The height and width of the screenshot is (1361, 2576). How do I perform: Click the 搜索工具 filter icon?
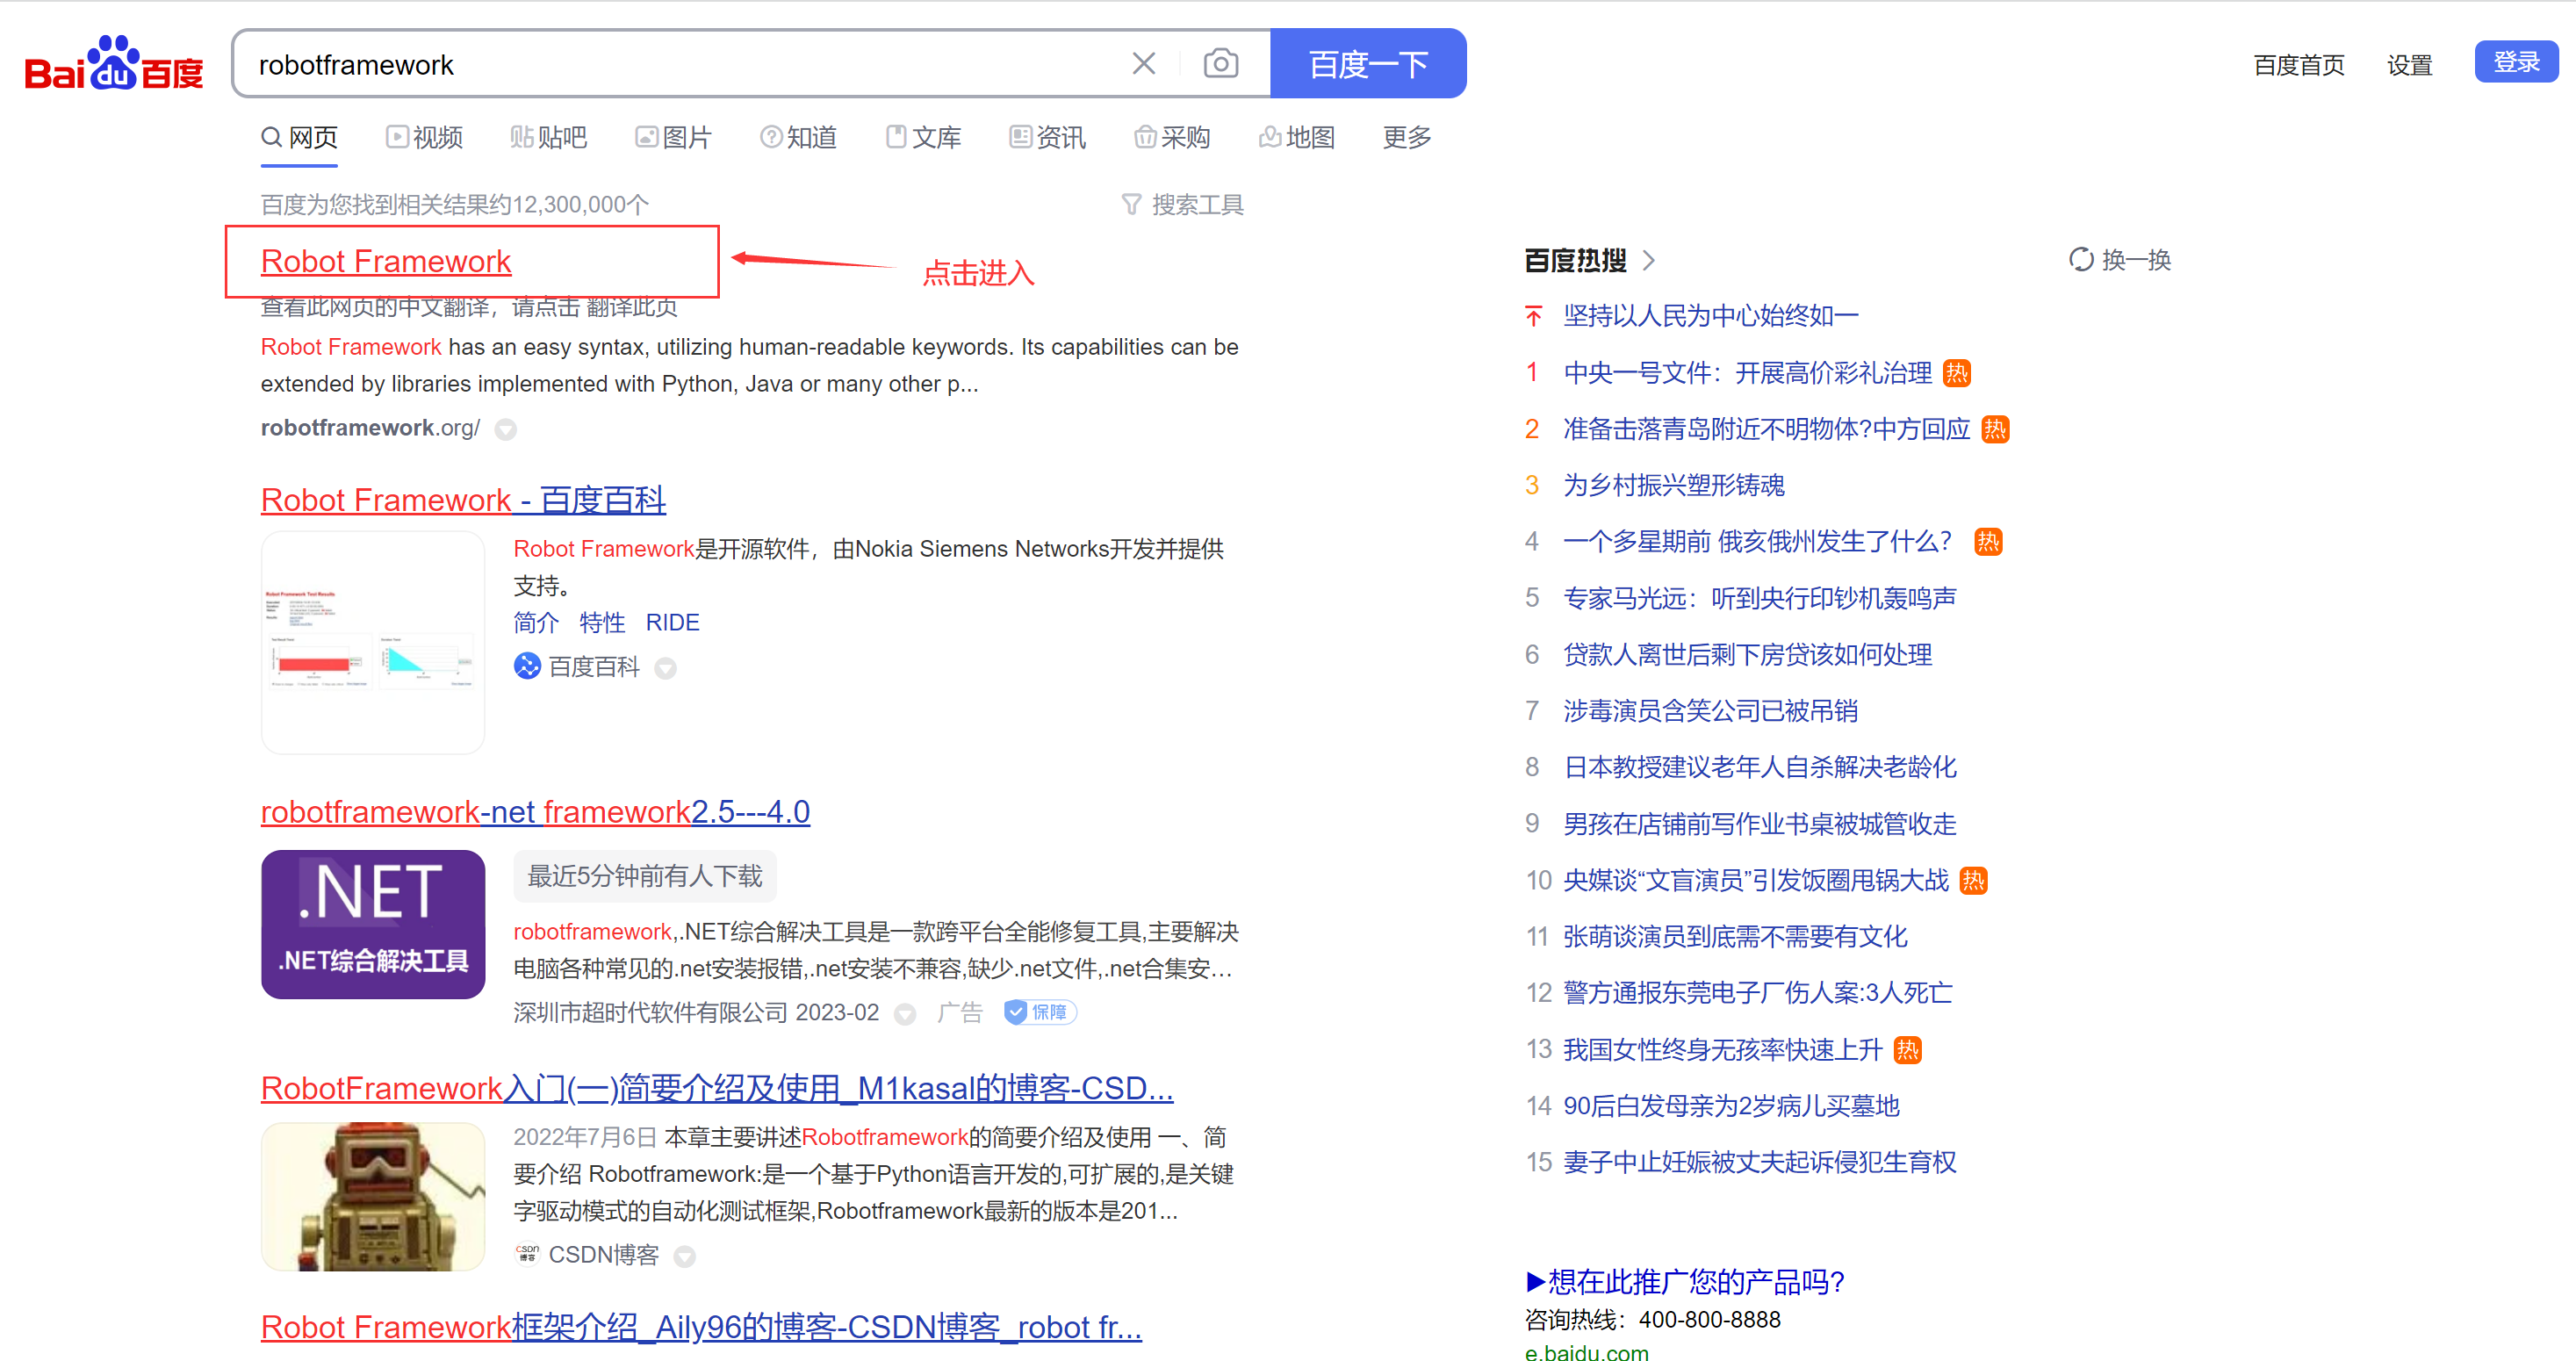coord(1131,205)
